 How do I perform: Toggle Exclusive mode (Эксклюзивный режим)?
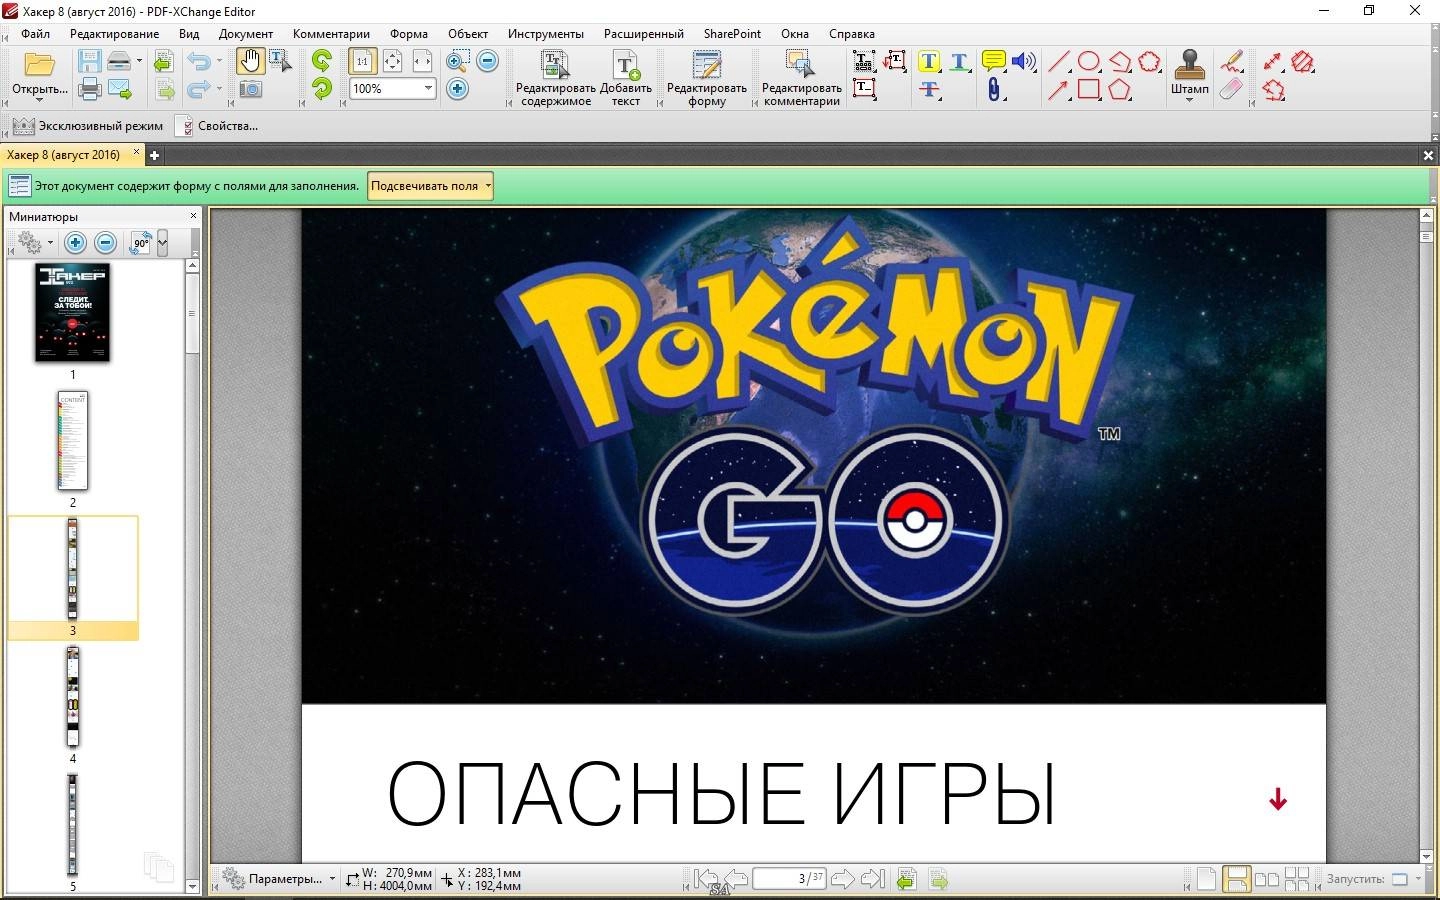pyautogui.click(x=87, y=126)
